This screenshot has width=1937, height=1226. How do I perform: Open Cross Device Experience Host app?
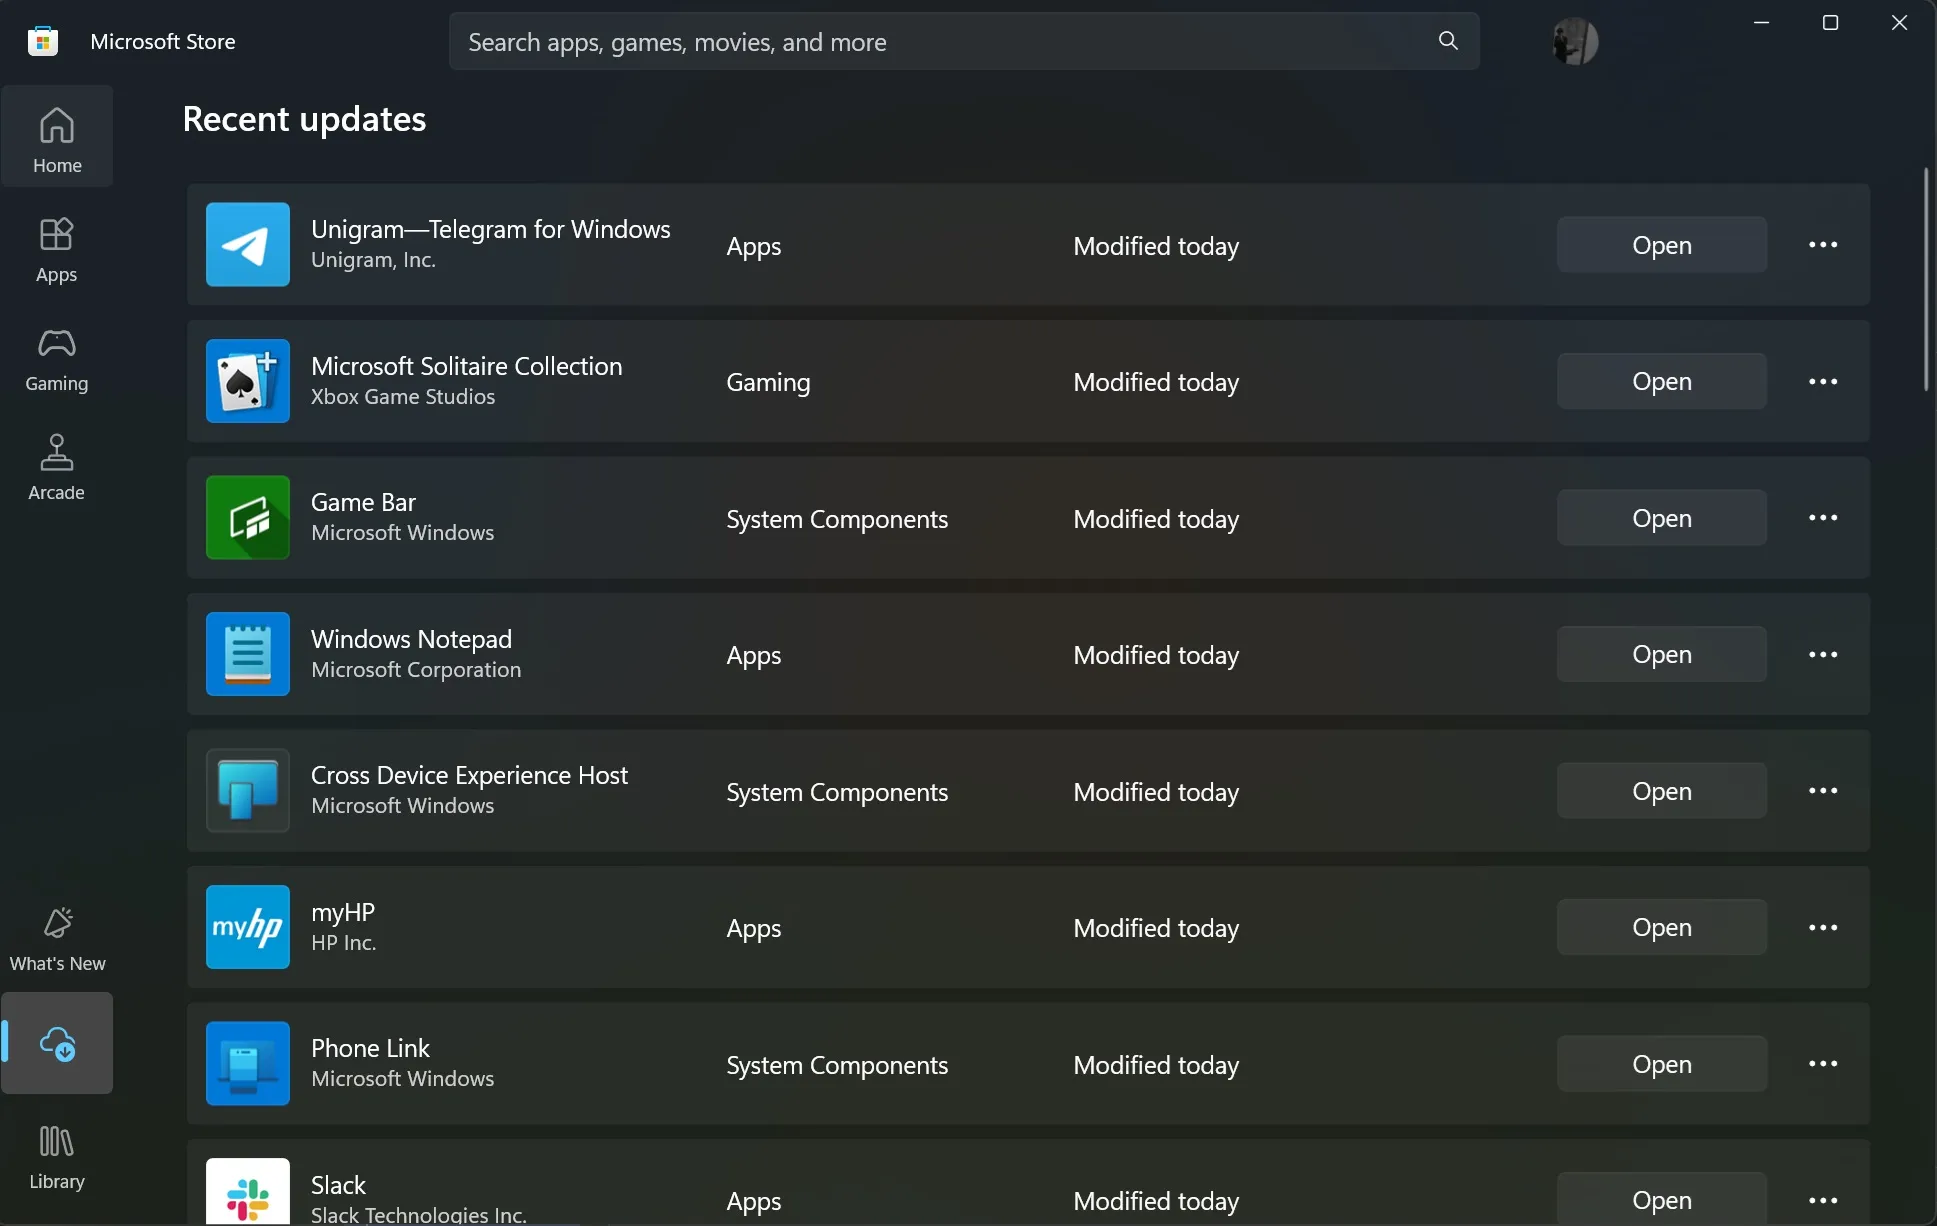[1662, 790]
